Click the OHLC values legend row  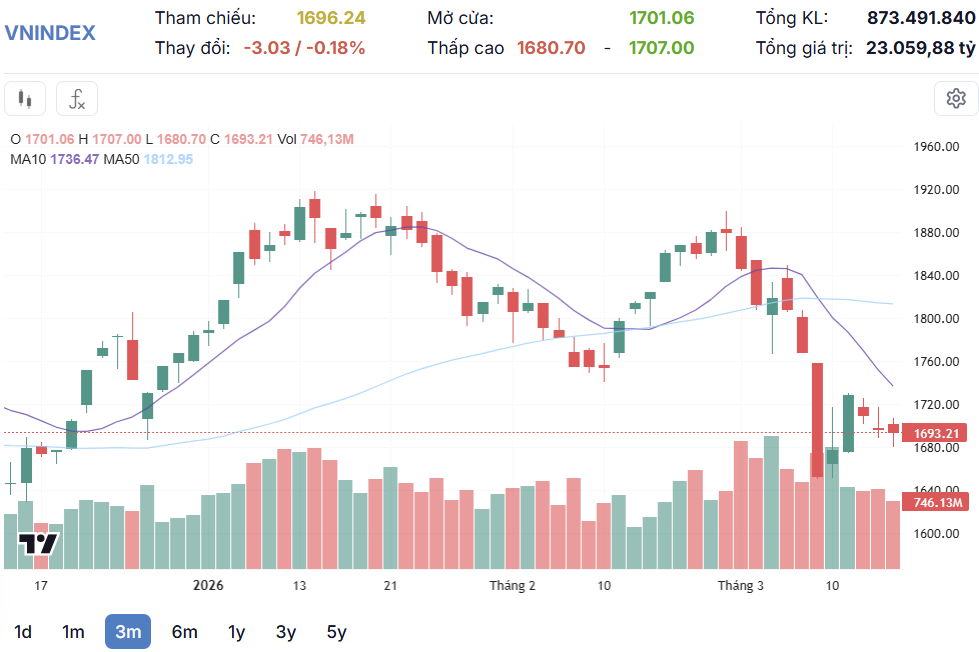(180, 139)
